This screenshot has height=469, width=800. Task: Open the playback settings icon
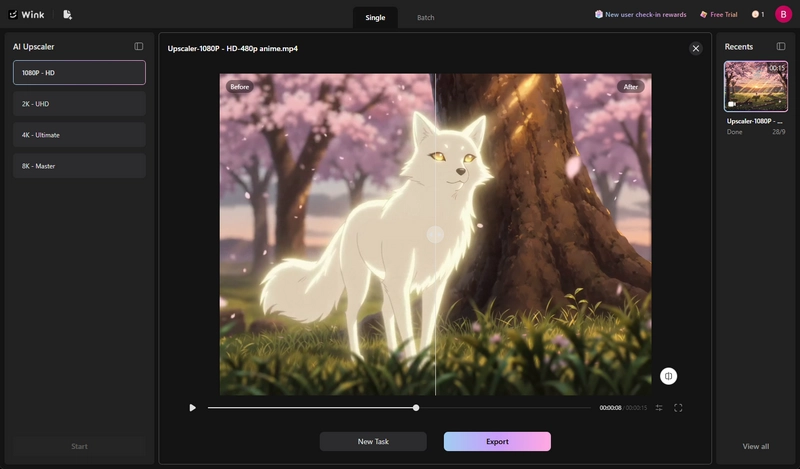coord(659,408)
